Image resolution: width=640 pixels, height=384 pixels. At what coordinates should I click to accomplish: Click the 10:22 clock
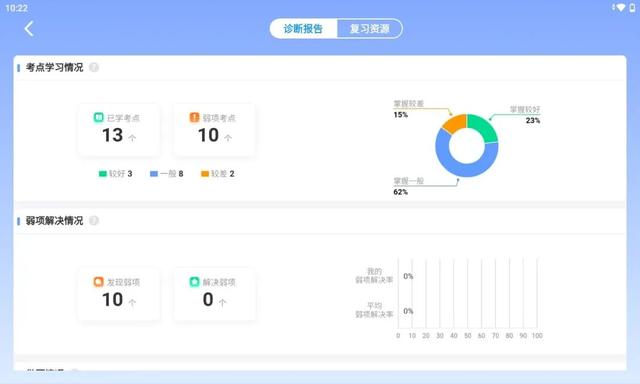pos(16,8)
